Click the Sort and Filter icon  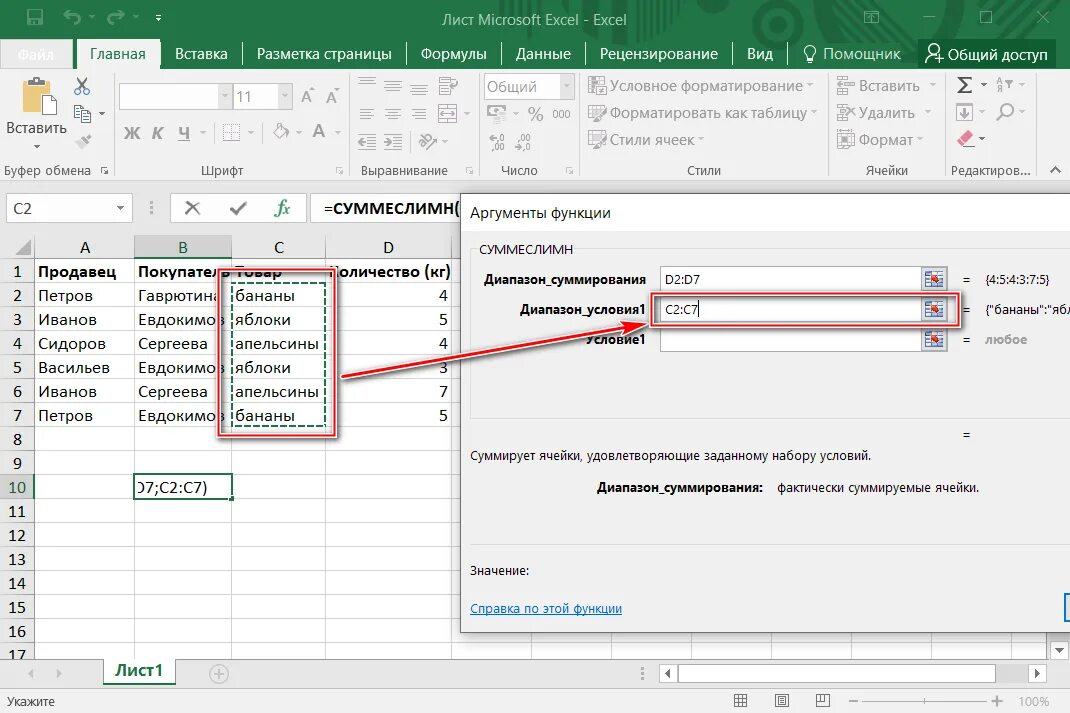tap(1004, 85)
